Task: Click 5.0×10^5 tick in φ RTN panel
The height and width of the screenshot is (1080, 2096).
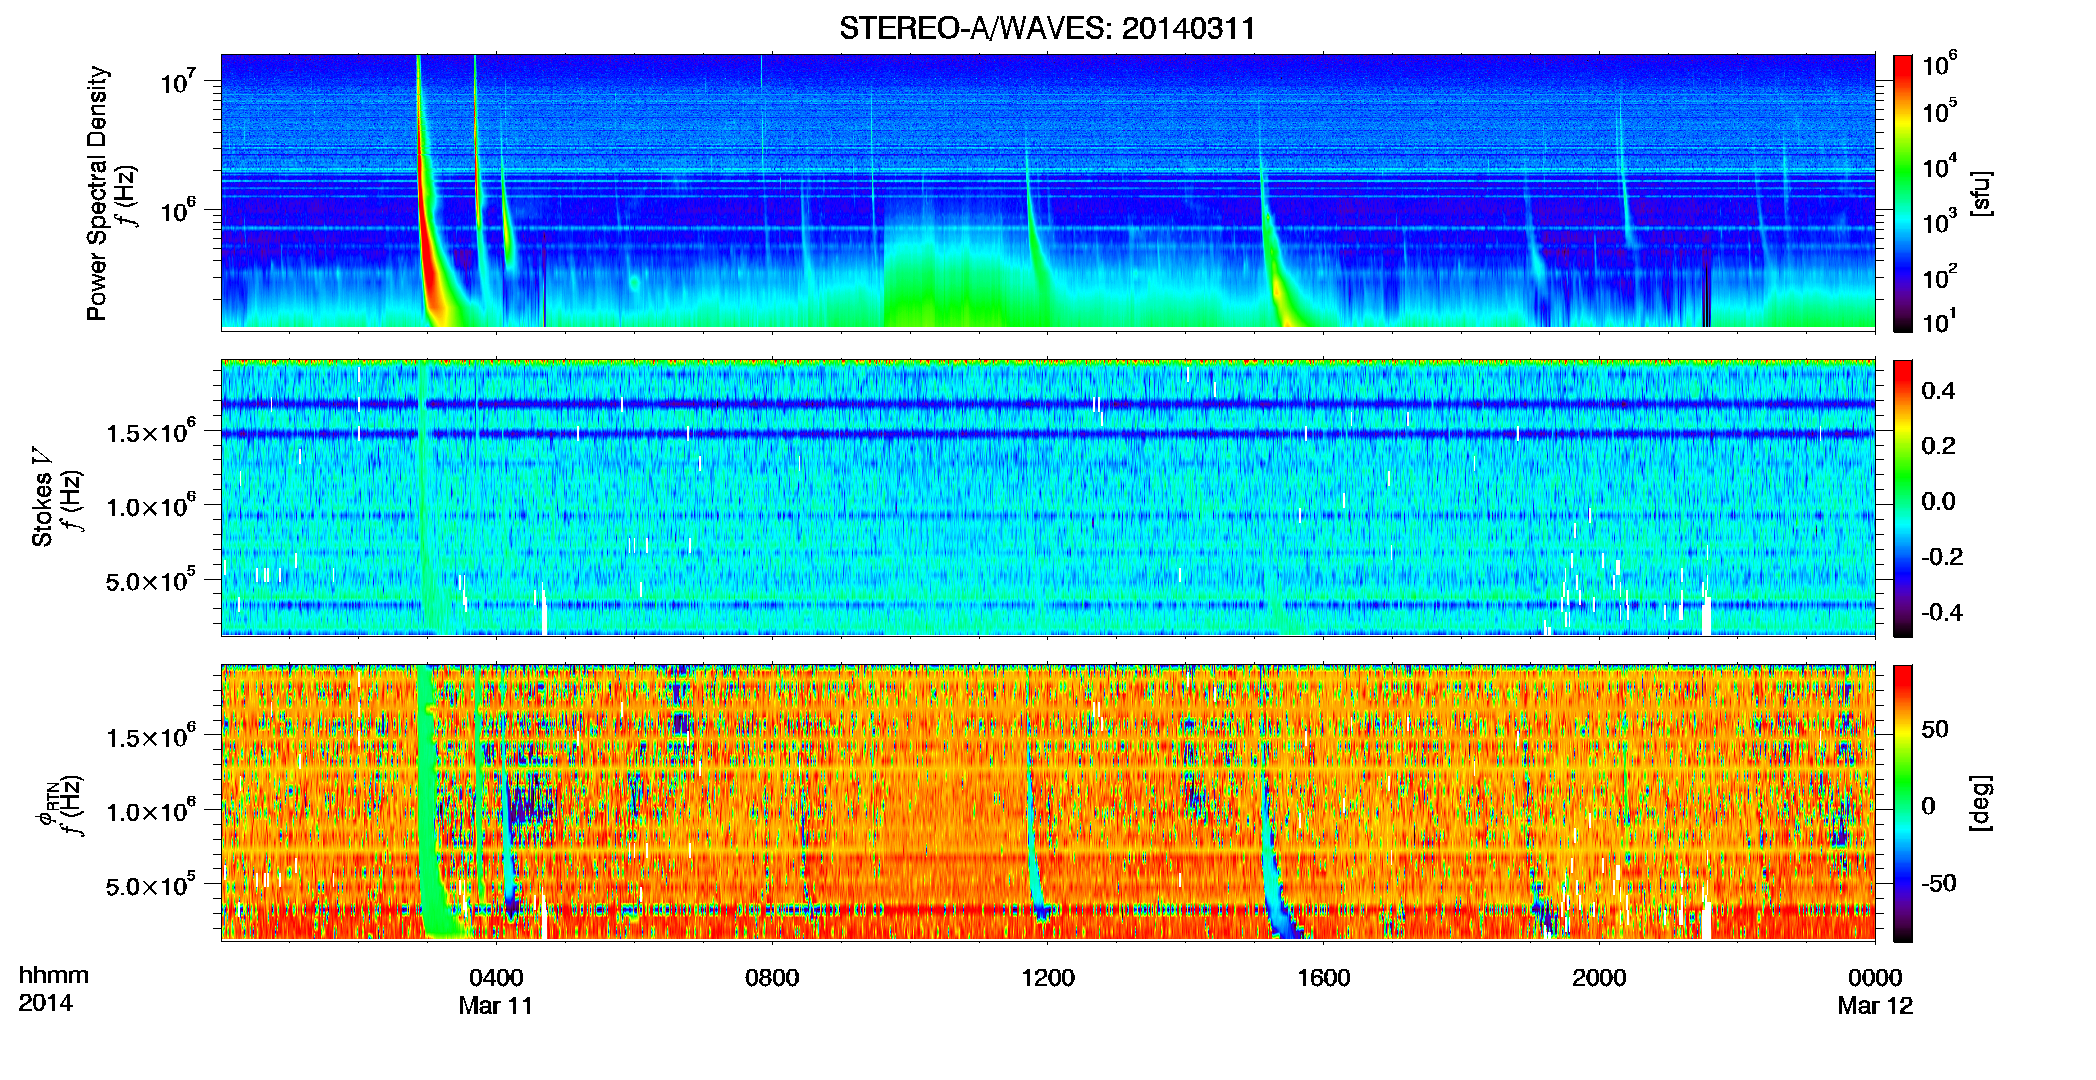Action: (151, 885)
